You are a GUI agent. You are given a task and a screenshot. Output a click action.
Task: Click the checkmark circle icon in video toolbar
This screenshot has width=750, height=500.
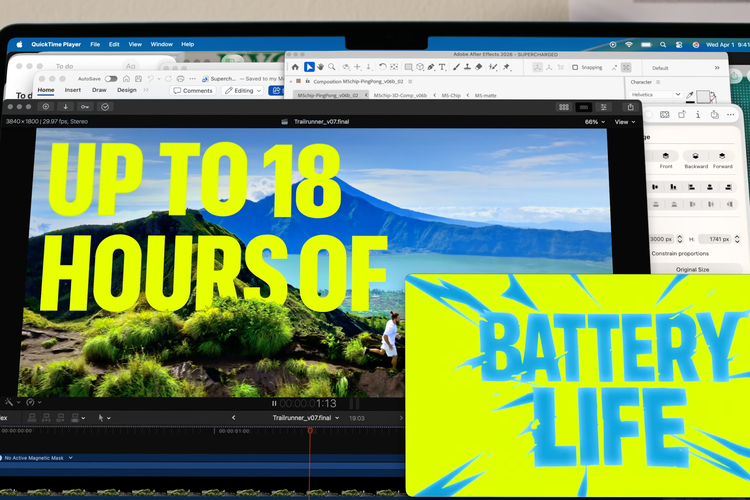point(105,107)
